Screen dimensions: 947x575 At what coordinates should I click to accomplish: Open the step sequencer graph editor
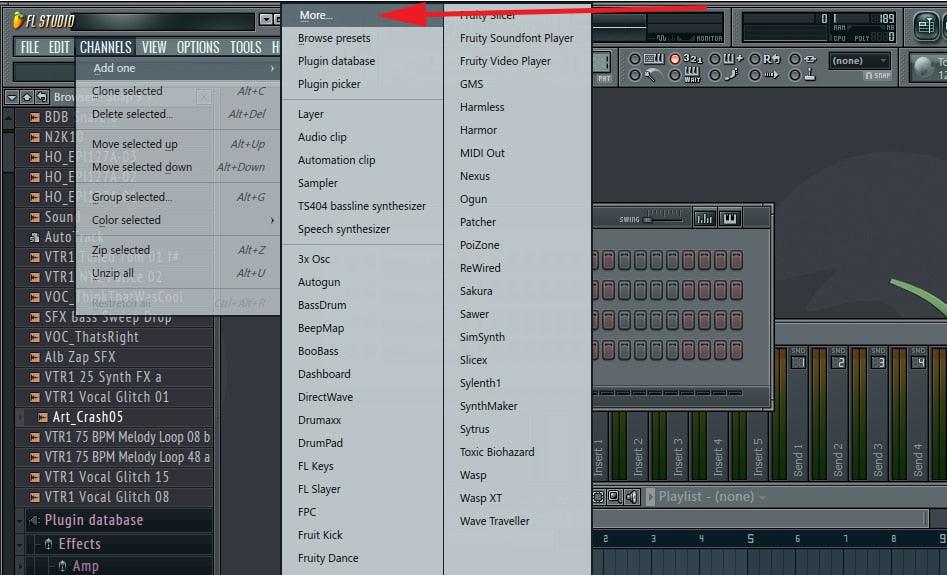coord(704,219)
